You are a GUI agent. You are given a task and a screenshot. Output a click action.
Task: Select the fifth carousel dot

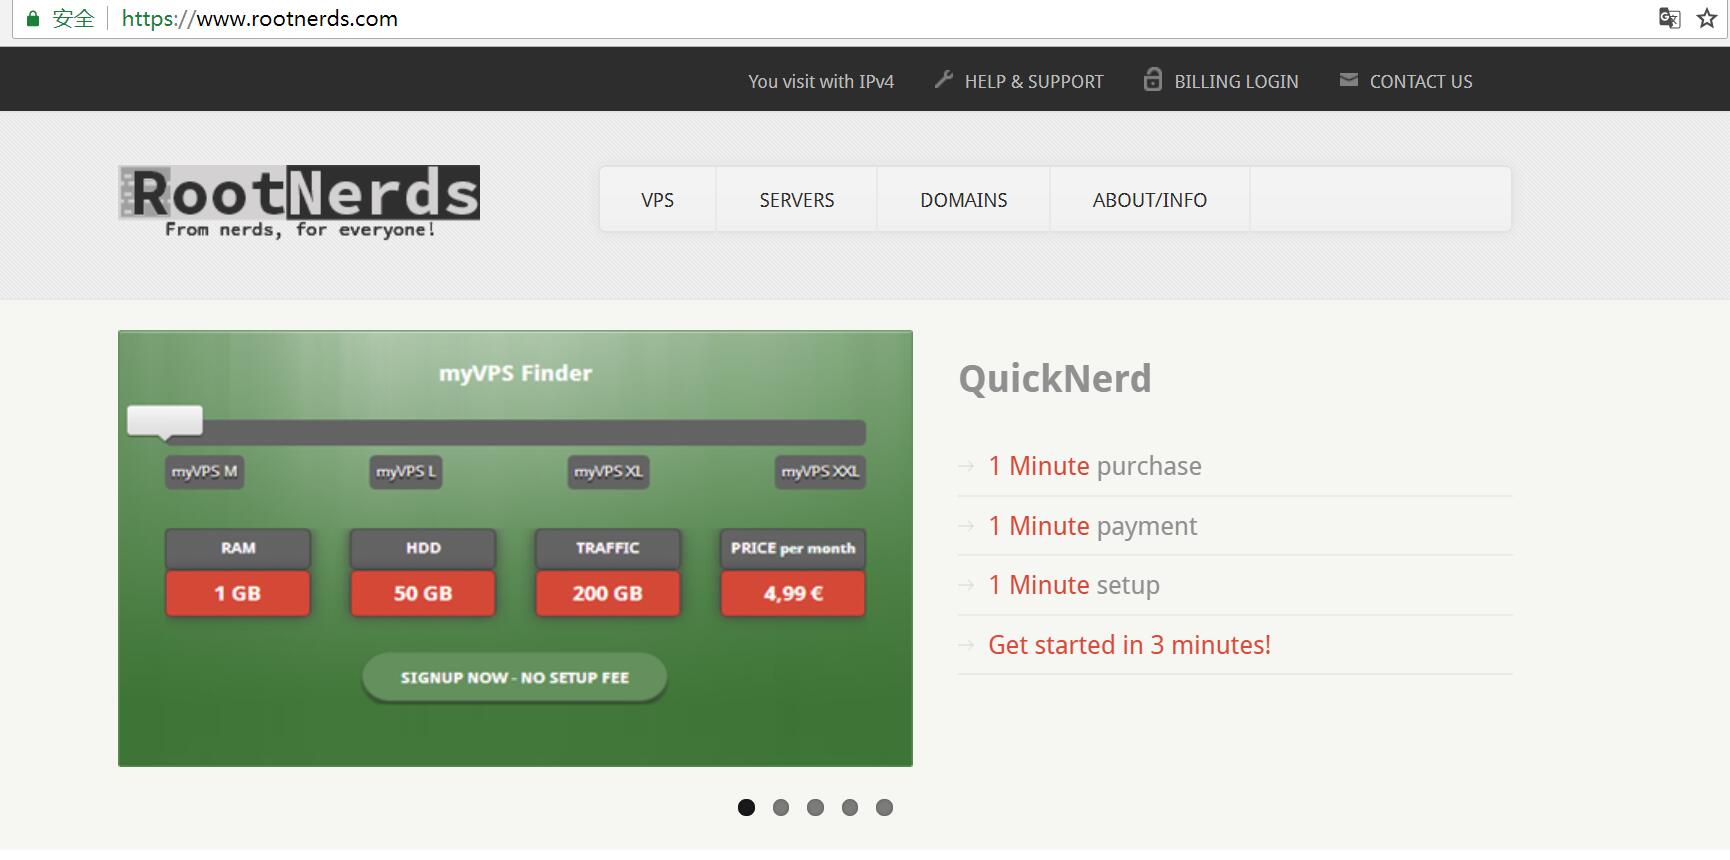pos(884,807)
